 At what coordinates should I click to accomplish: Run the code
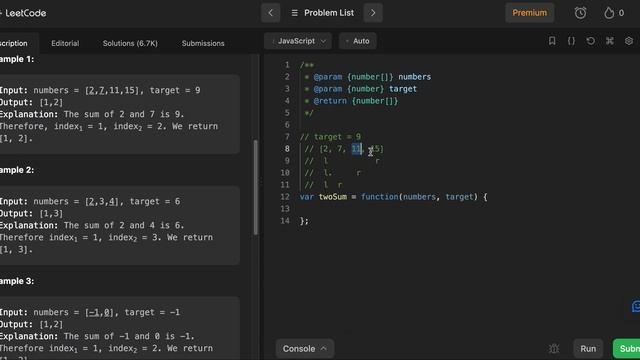[588, 349]
